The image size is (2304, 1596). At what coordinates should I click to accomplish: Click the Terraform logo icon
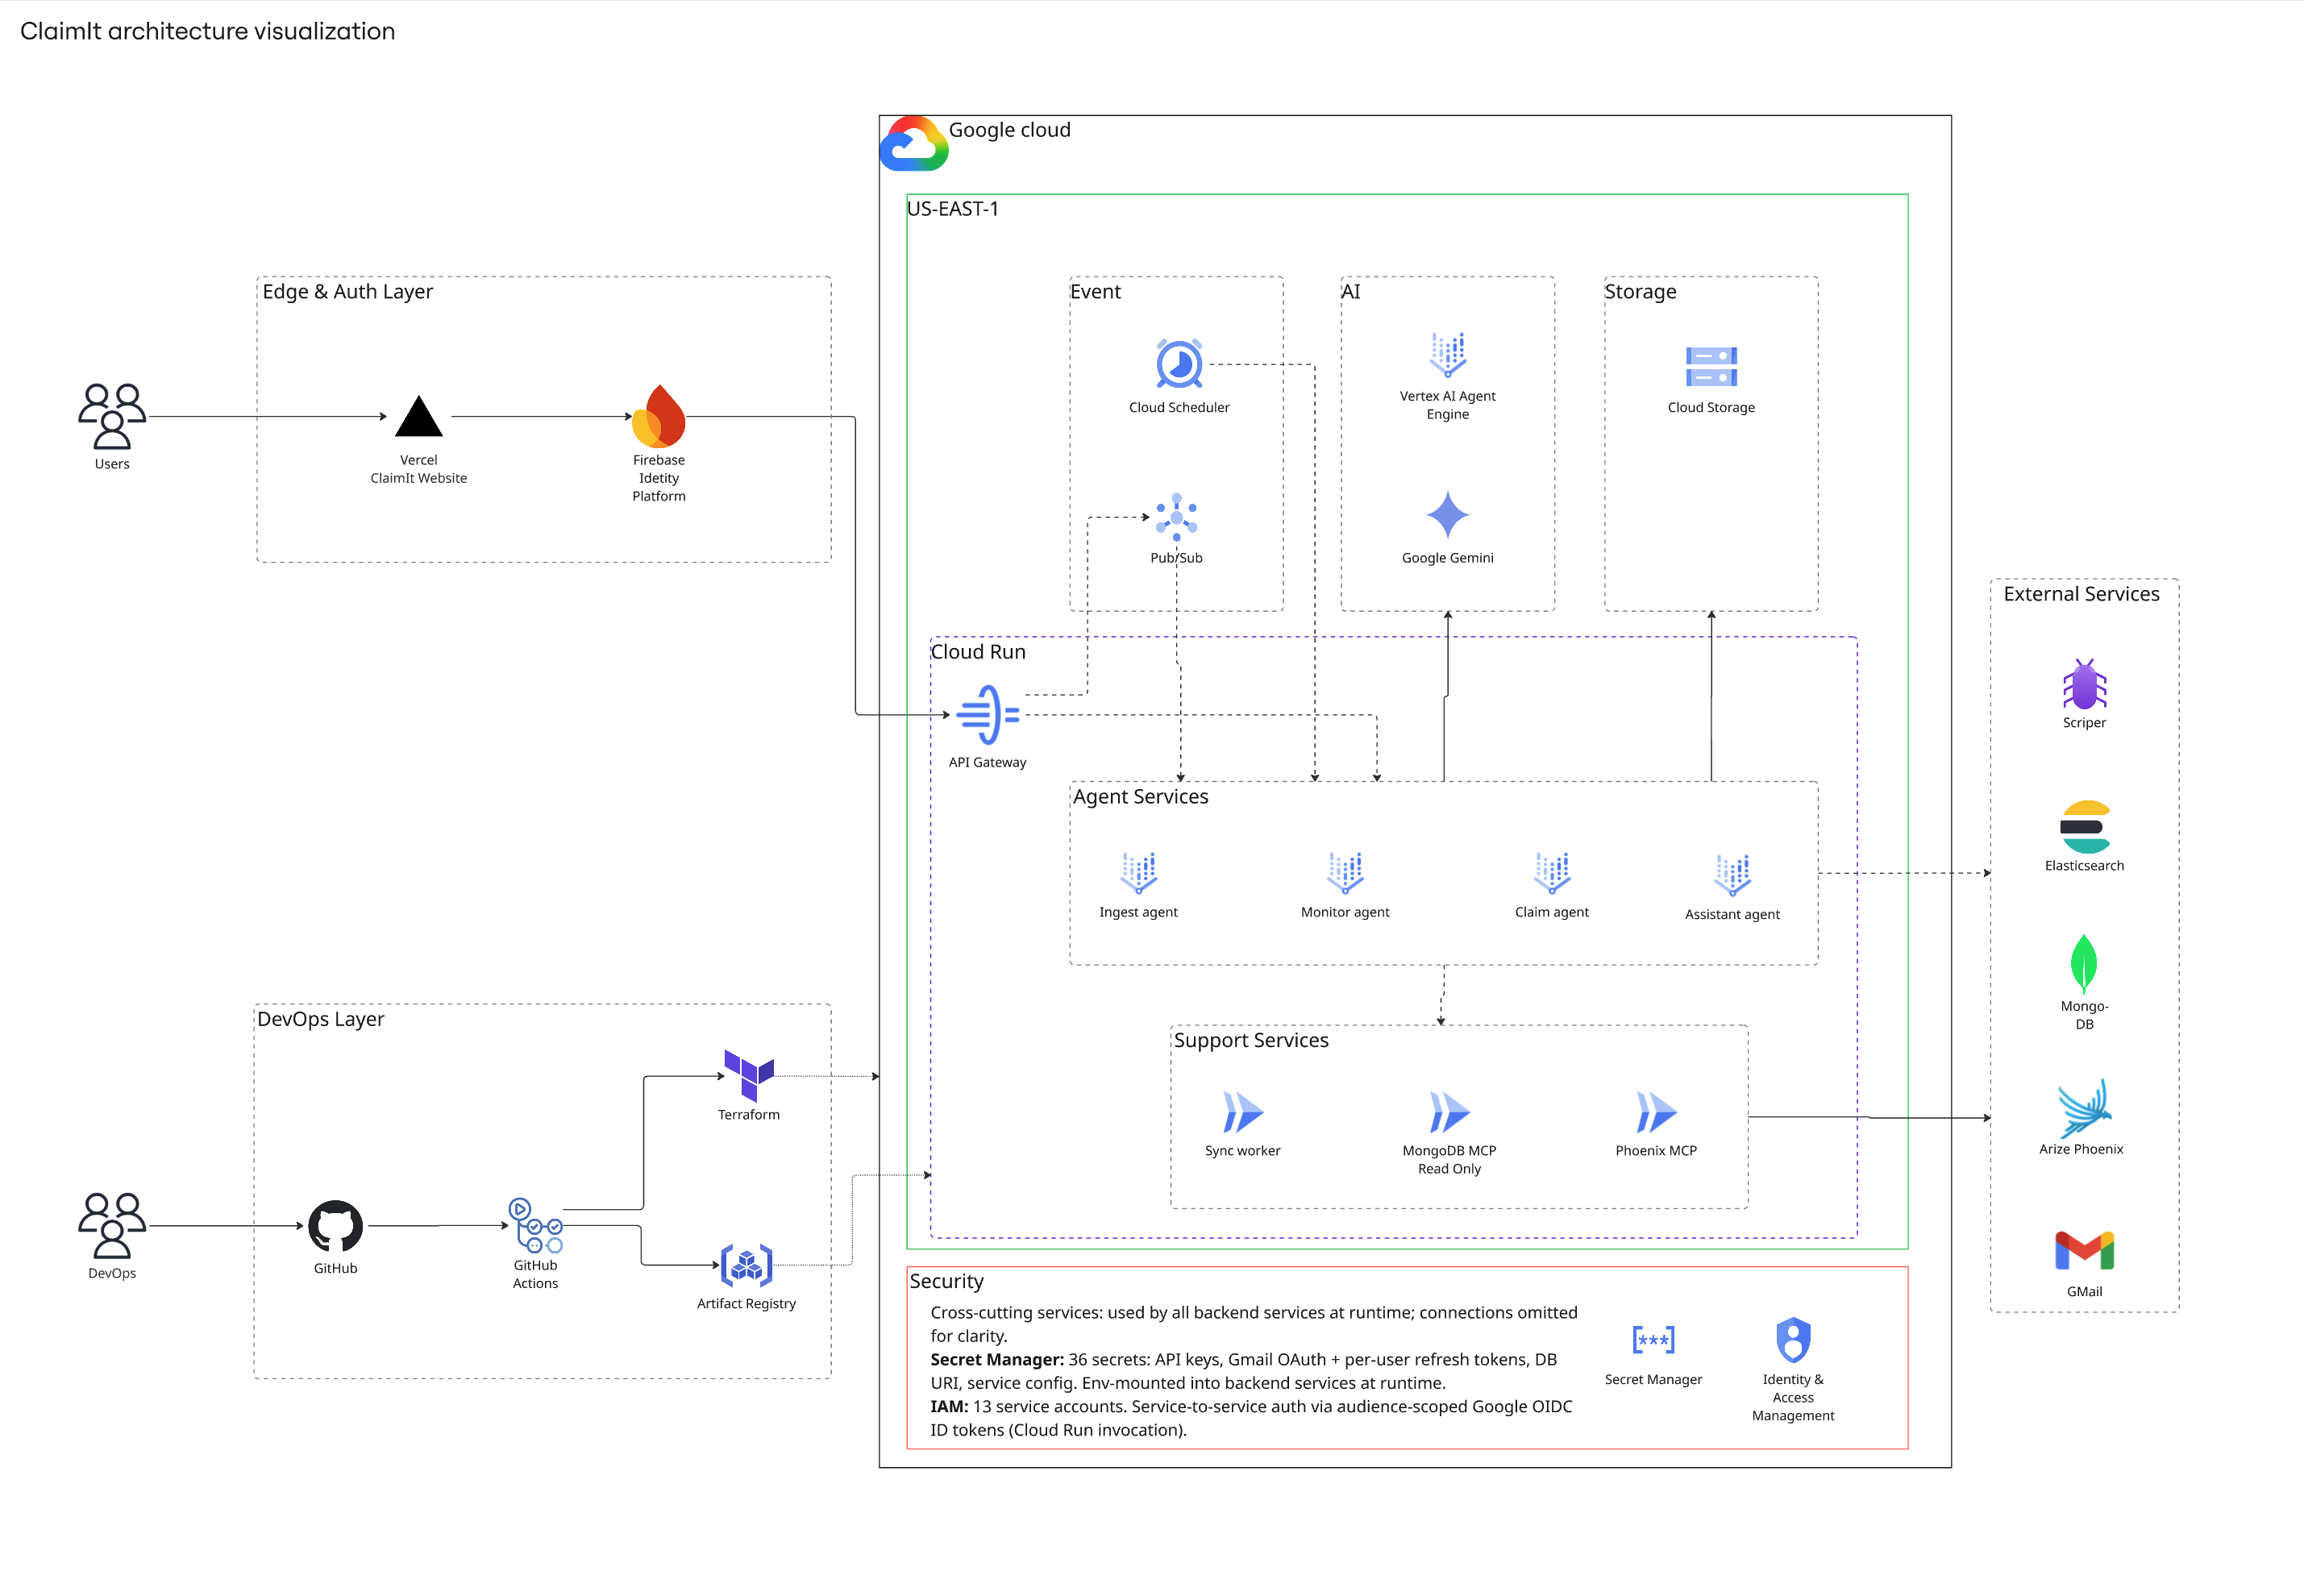[x=748, y=1075]
